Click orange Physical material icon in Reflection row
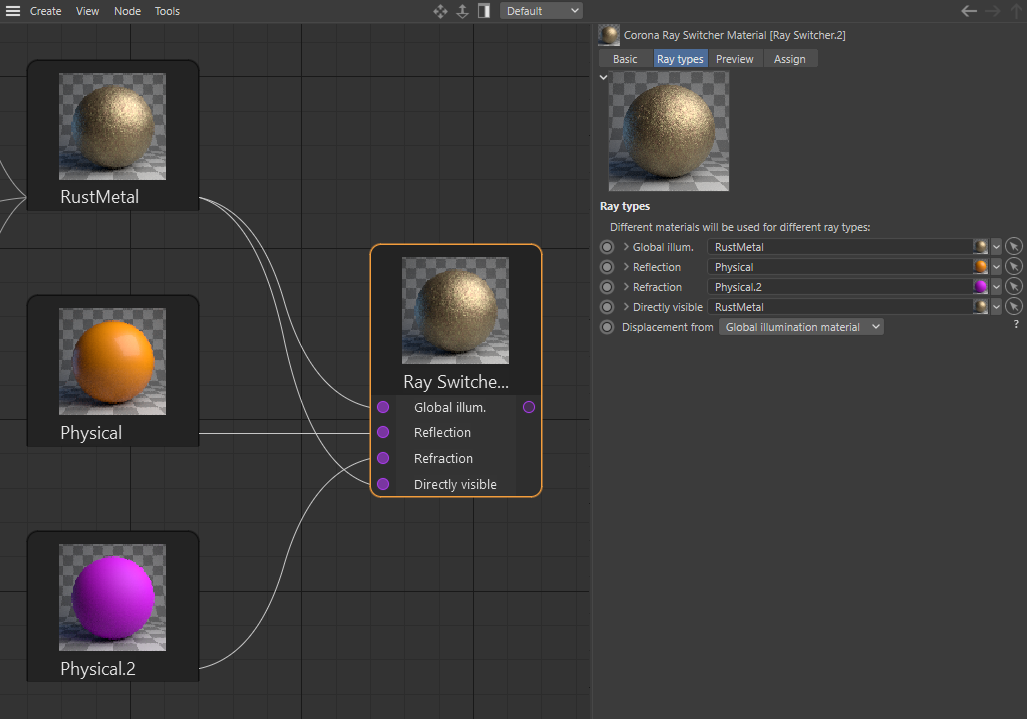The image size is (1027, 719). pyautogui.click(x=980, y=267)
